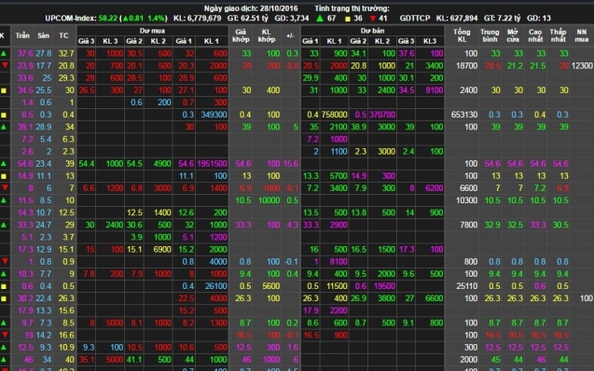Click the green up-arrow beside 67 in header

320,18
